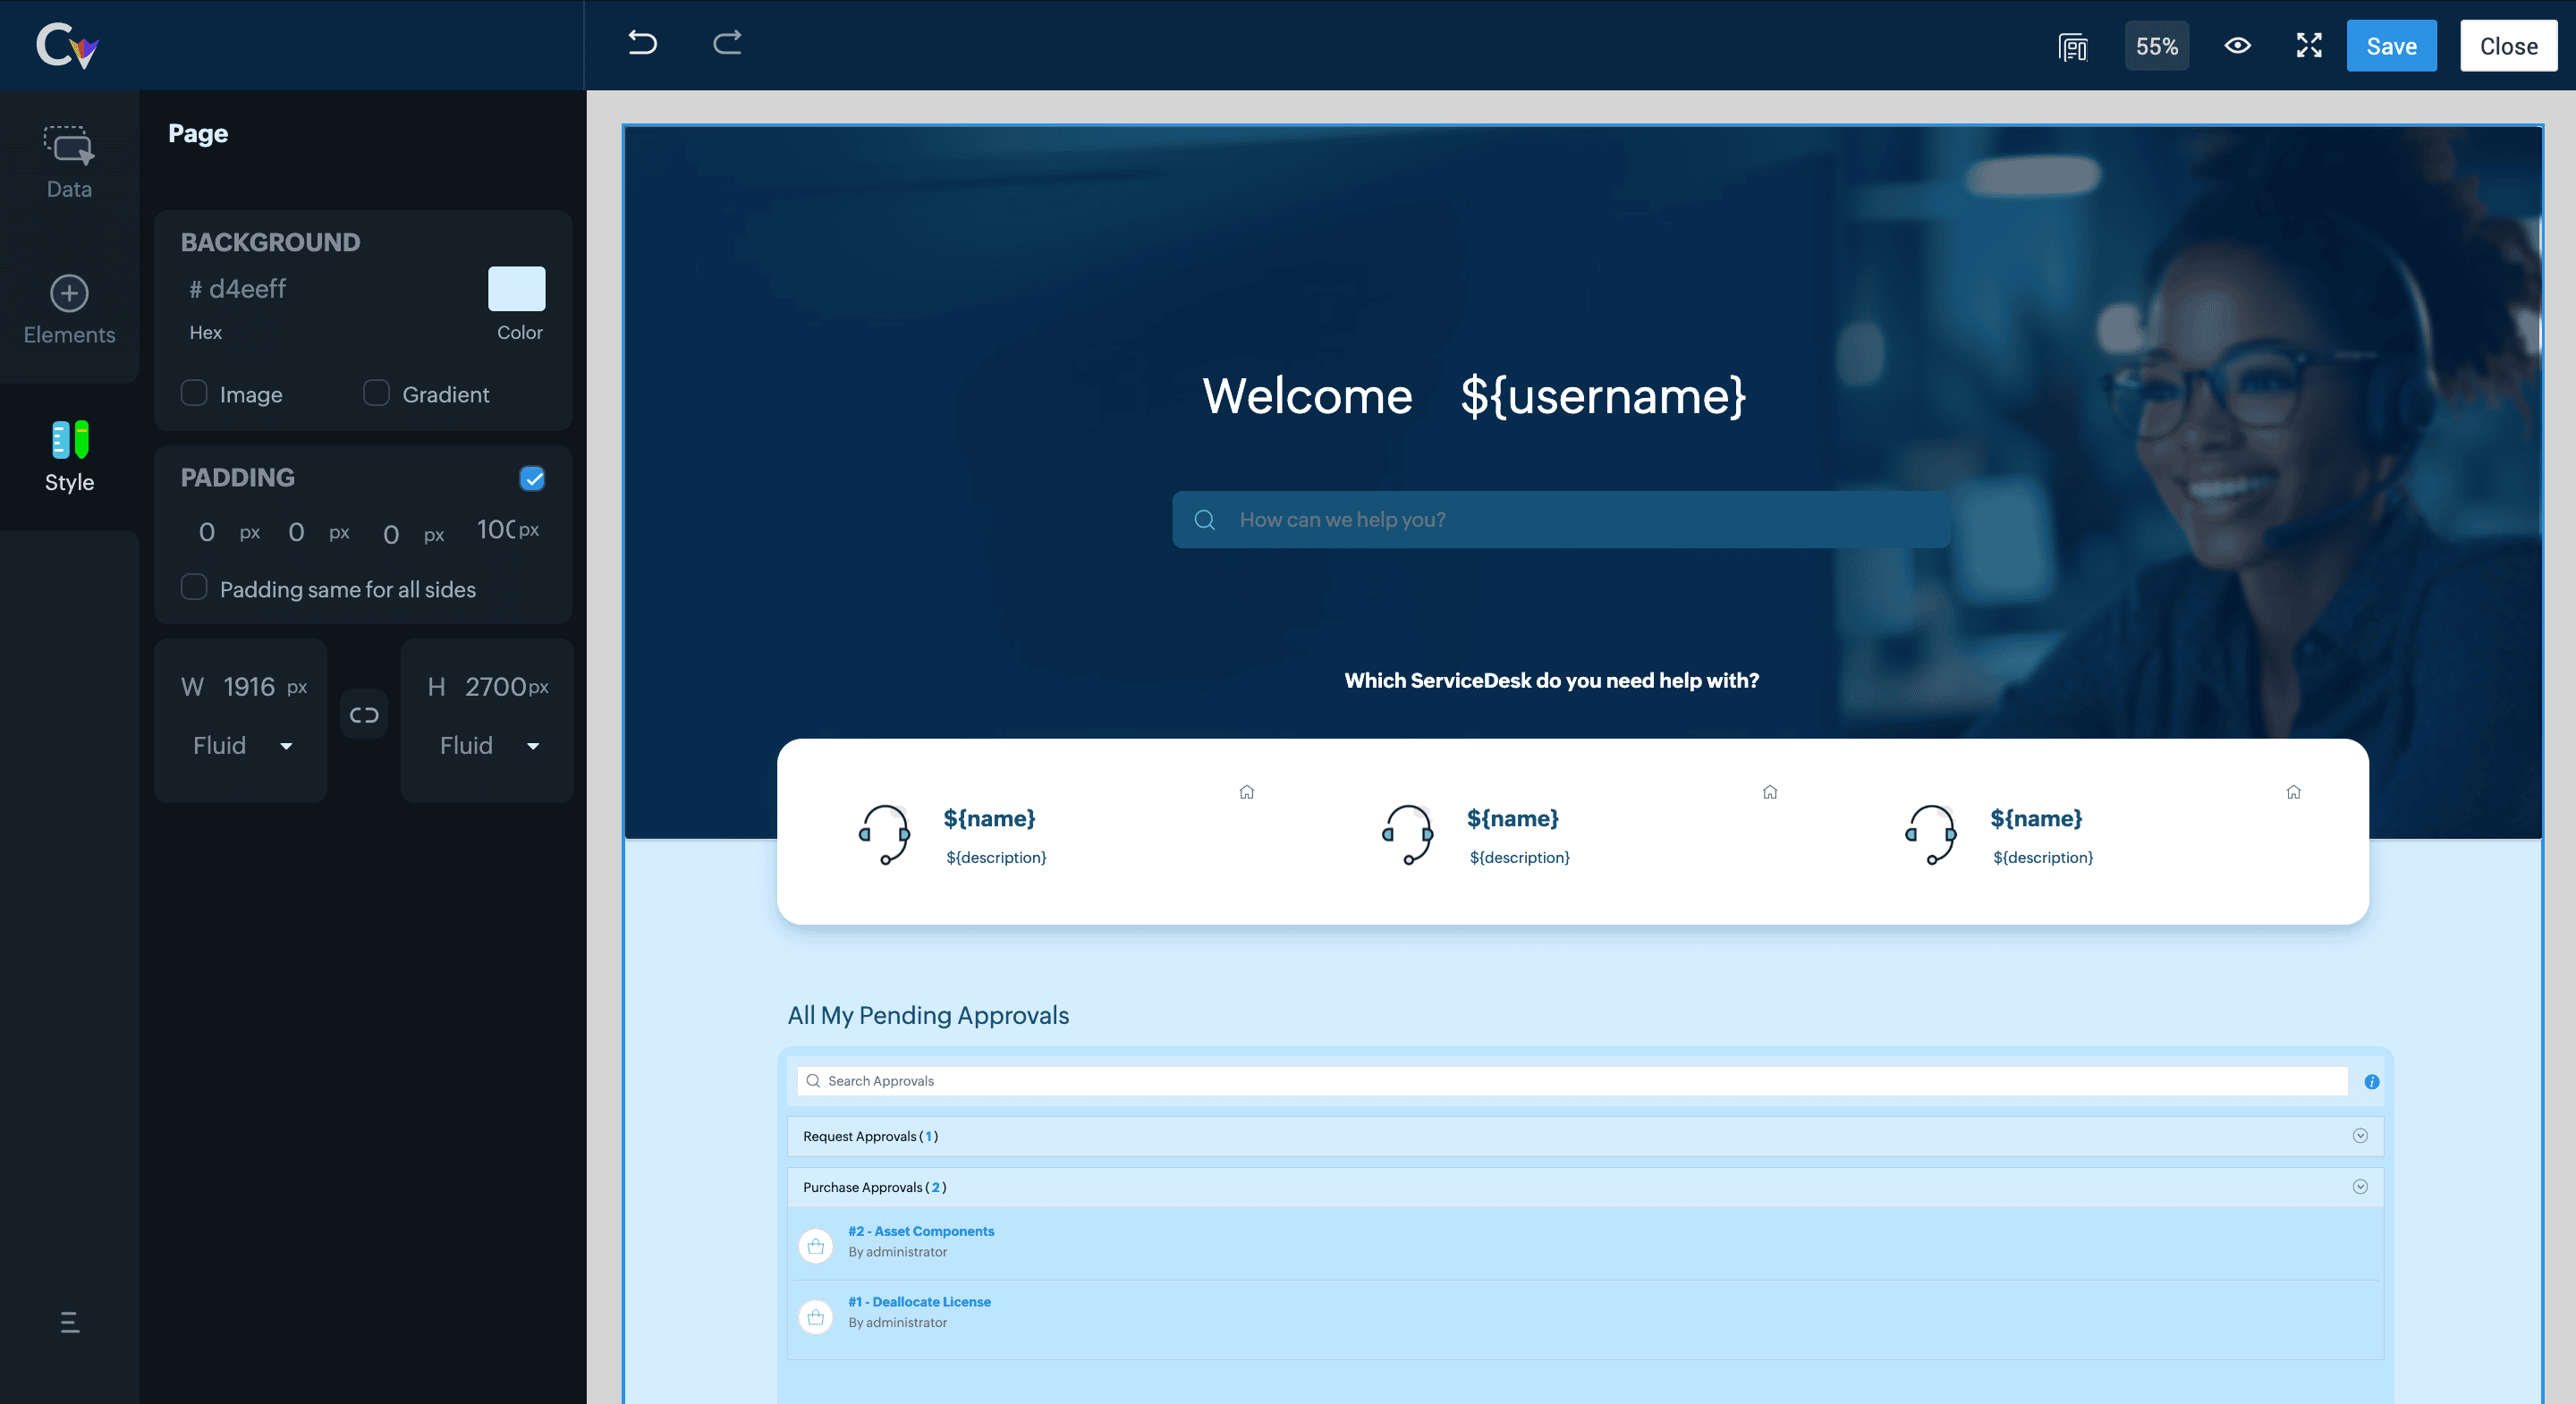
Task: Switch to the Elements tab
Action: tap(69, 309)
